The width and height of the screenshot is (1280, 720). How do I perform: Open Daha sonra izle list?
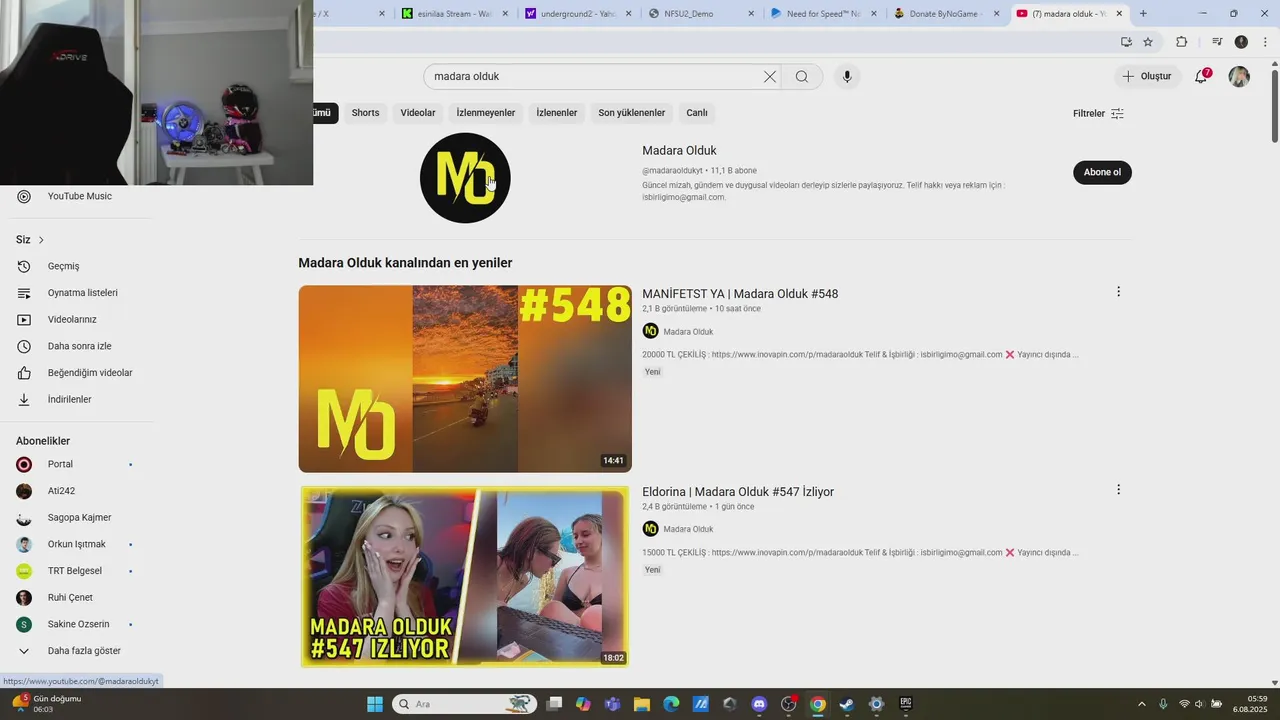tap(80, 346)
